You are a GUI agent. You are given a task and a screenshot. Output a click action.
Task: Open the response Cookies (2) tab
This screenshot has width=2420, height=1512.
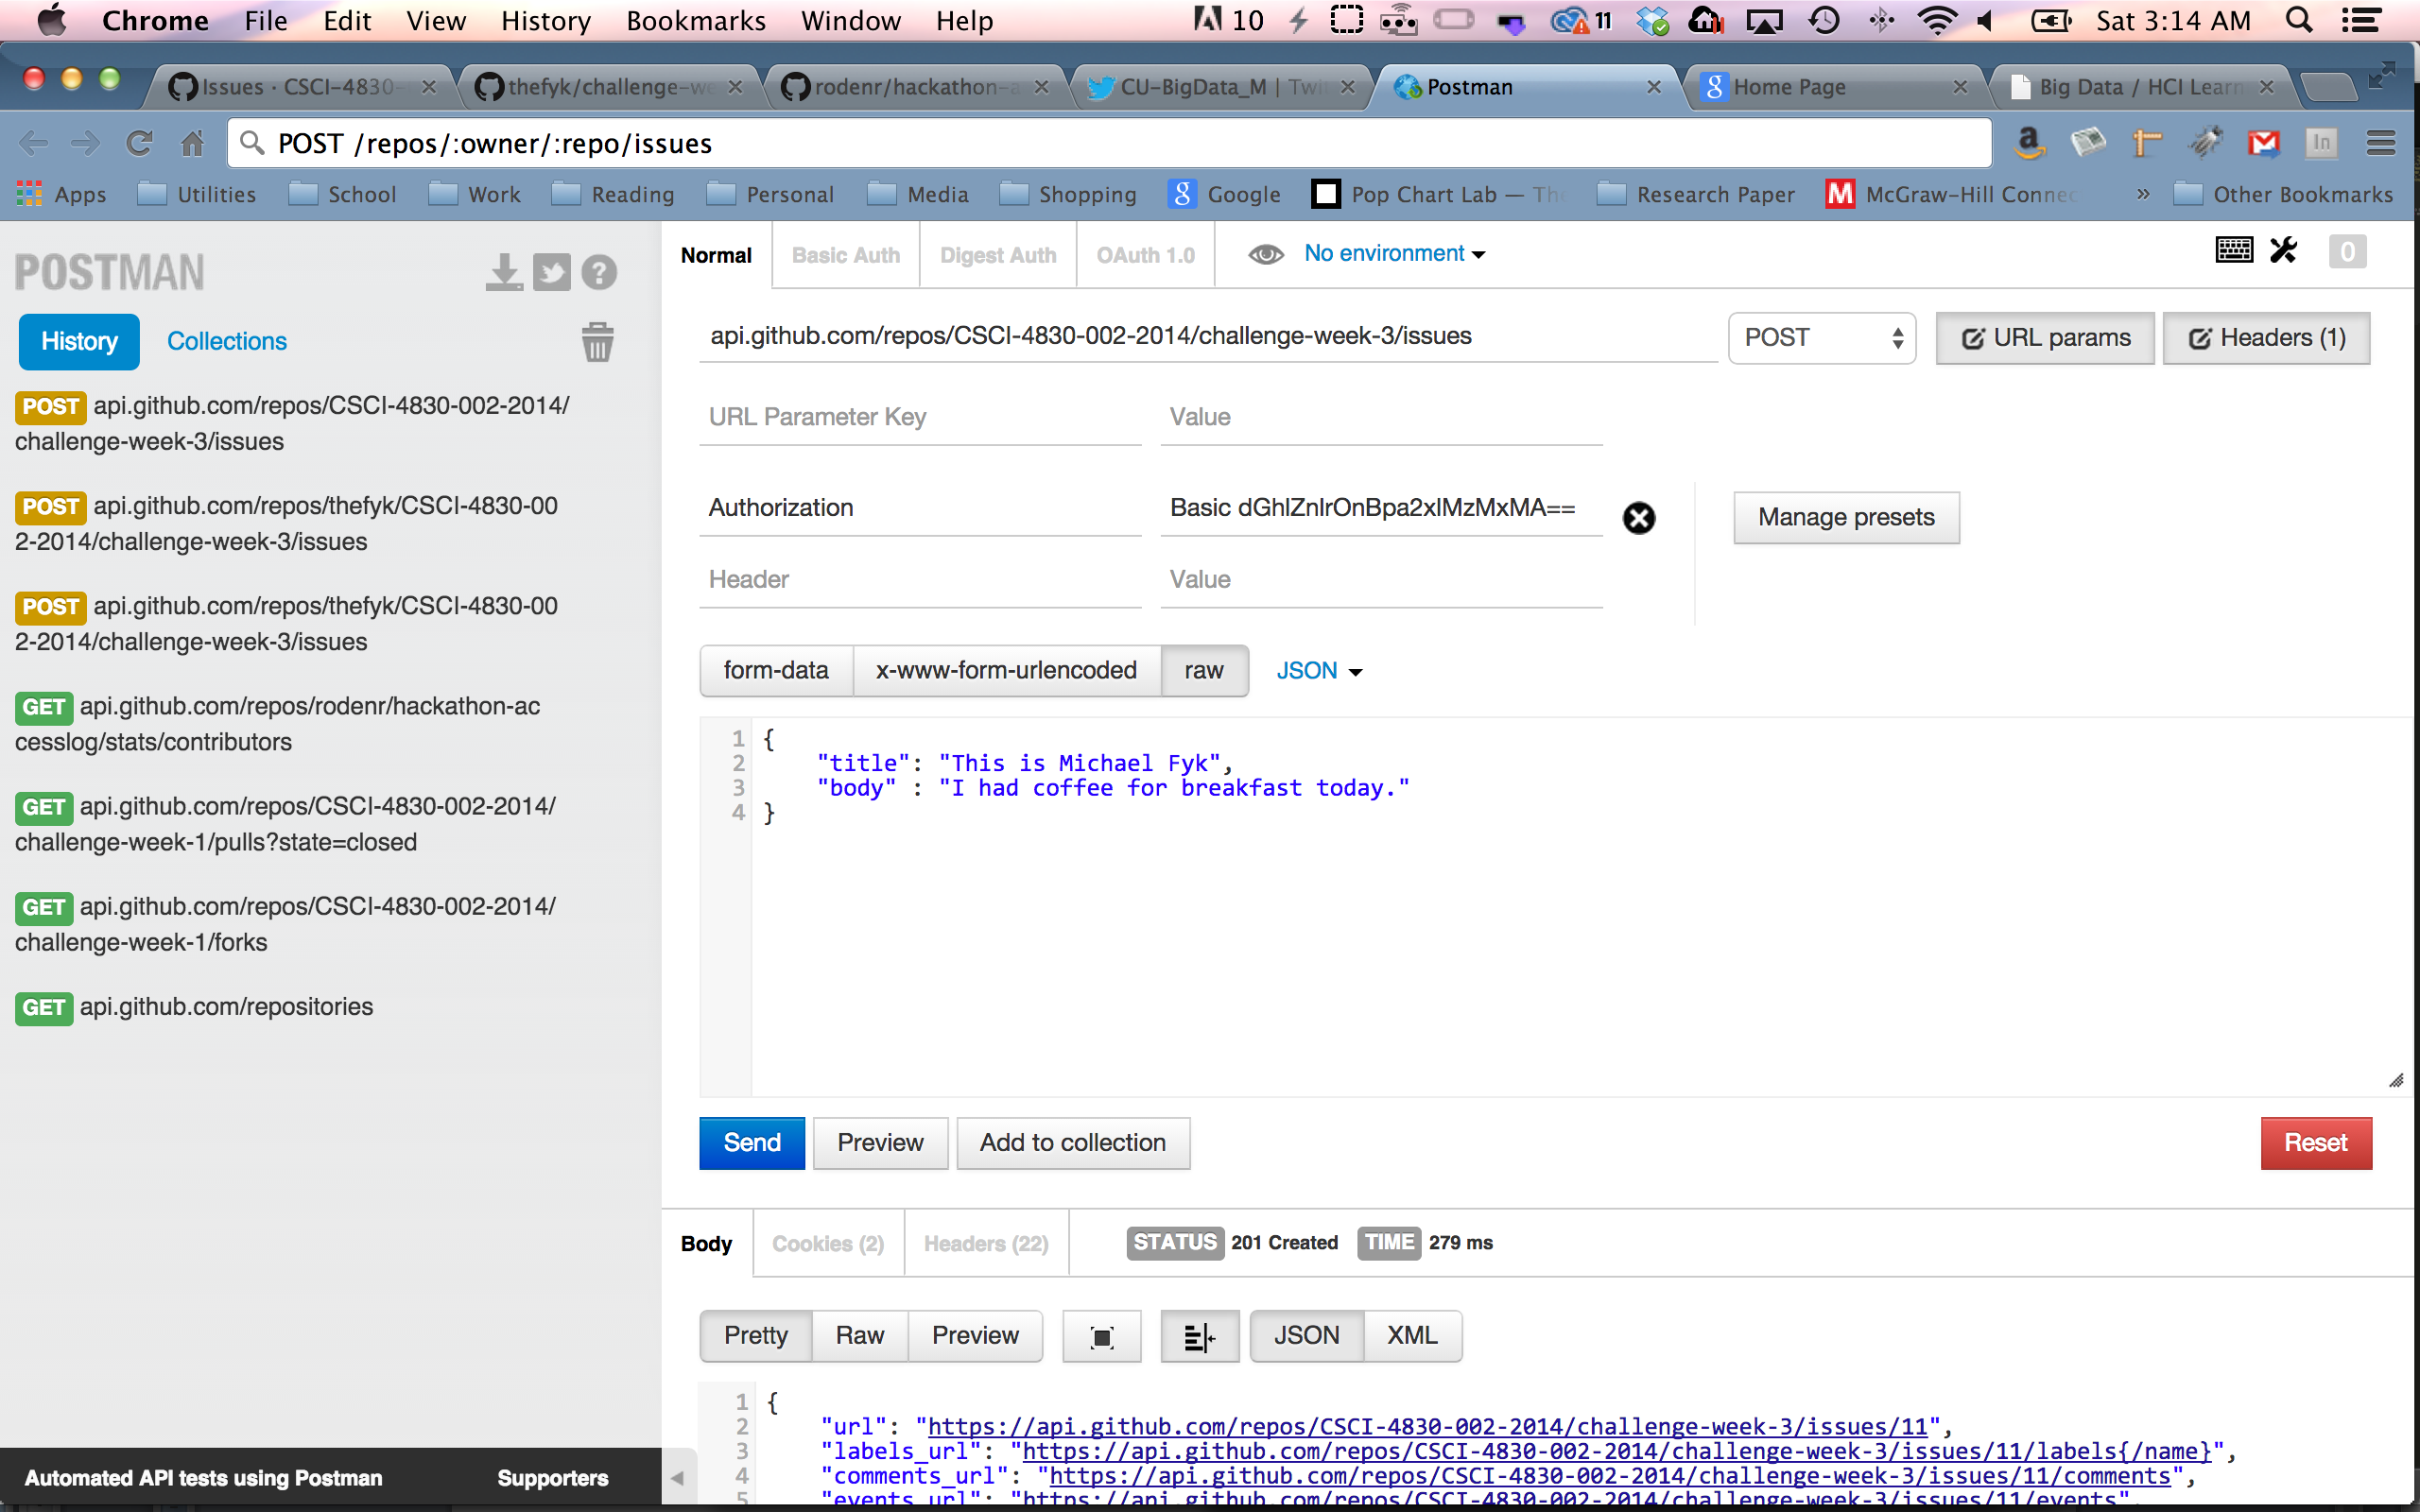click(x=828, y=1243)
